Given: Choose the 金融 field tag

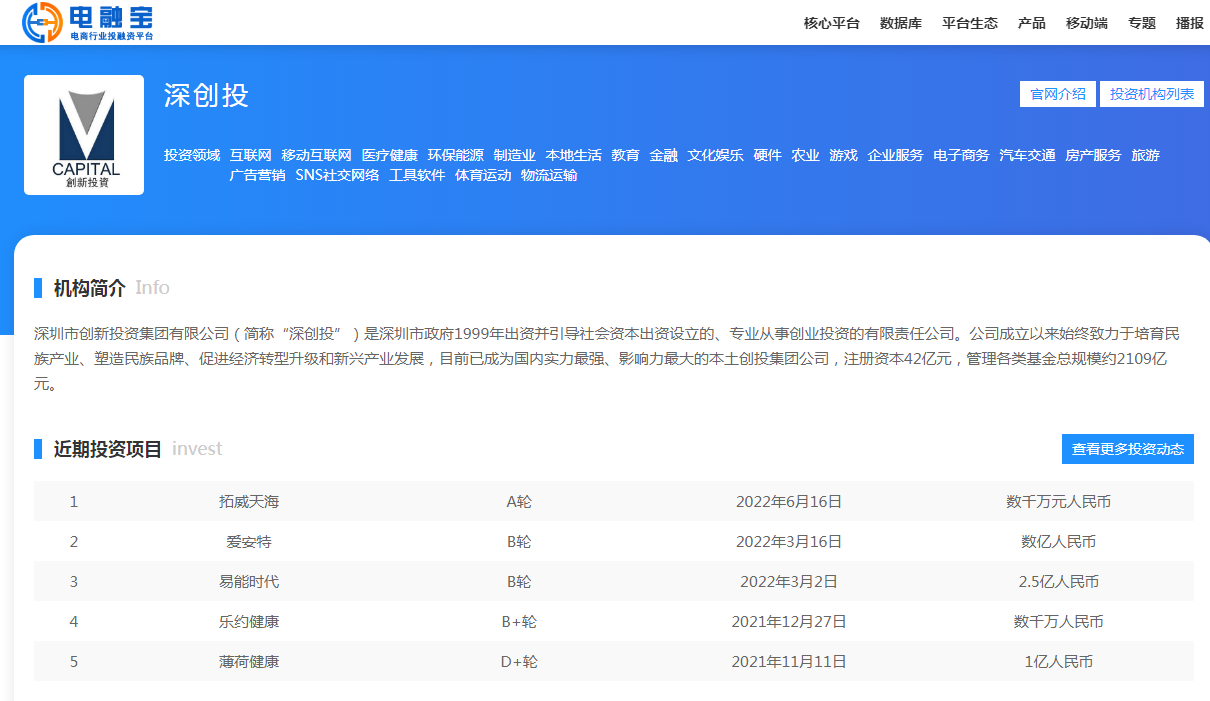Looking at the screenshot, I should tap(664, 155).
